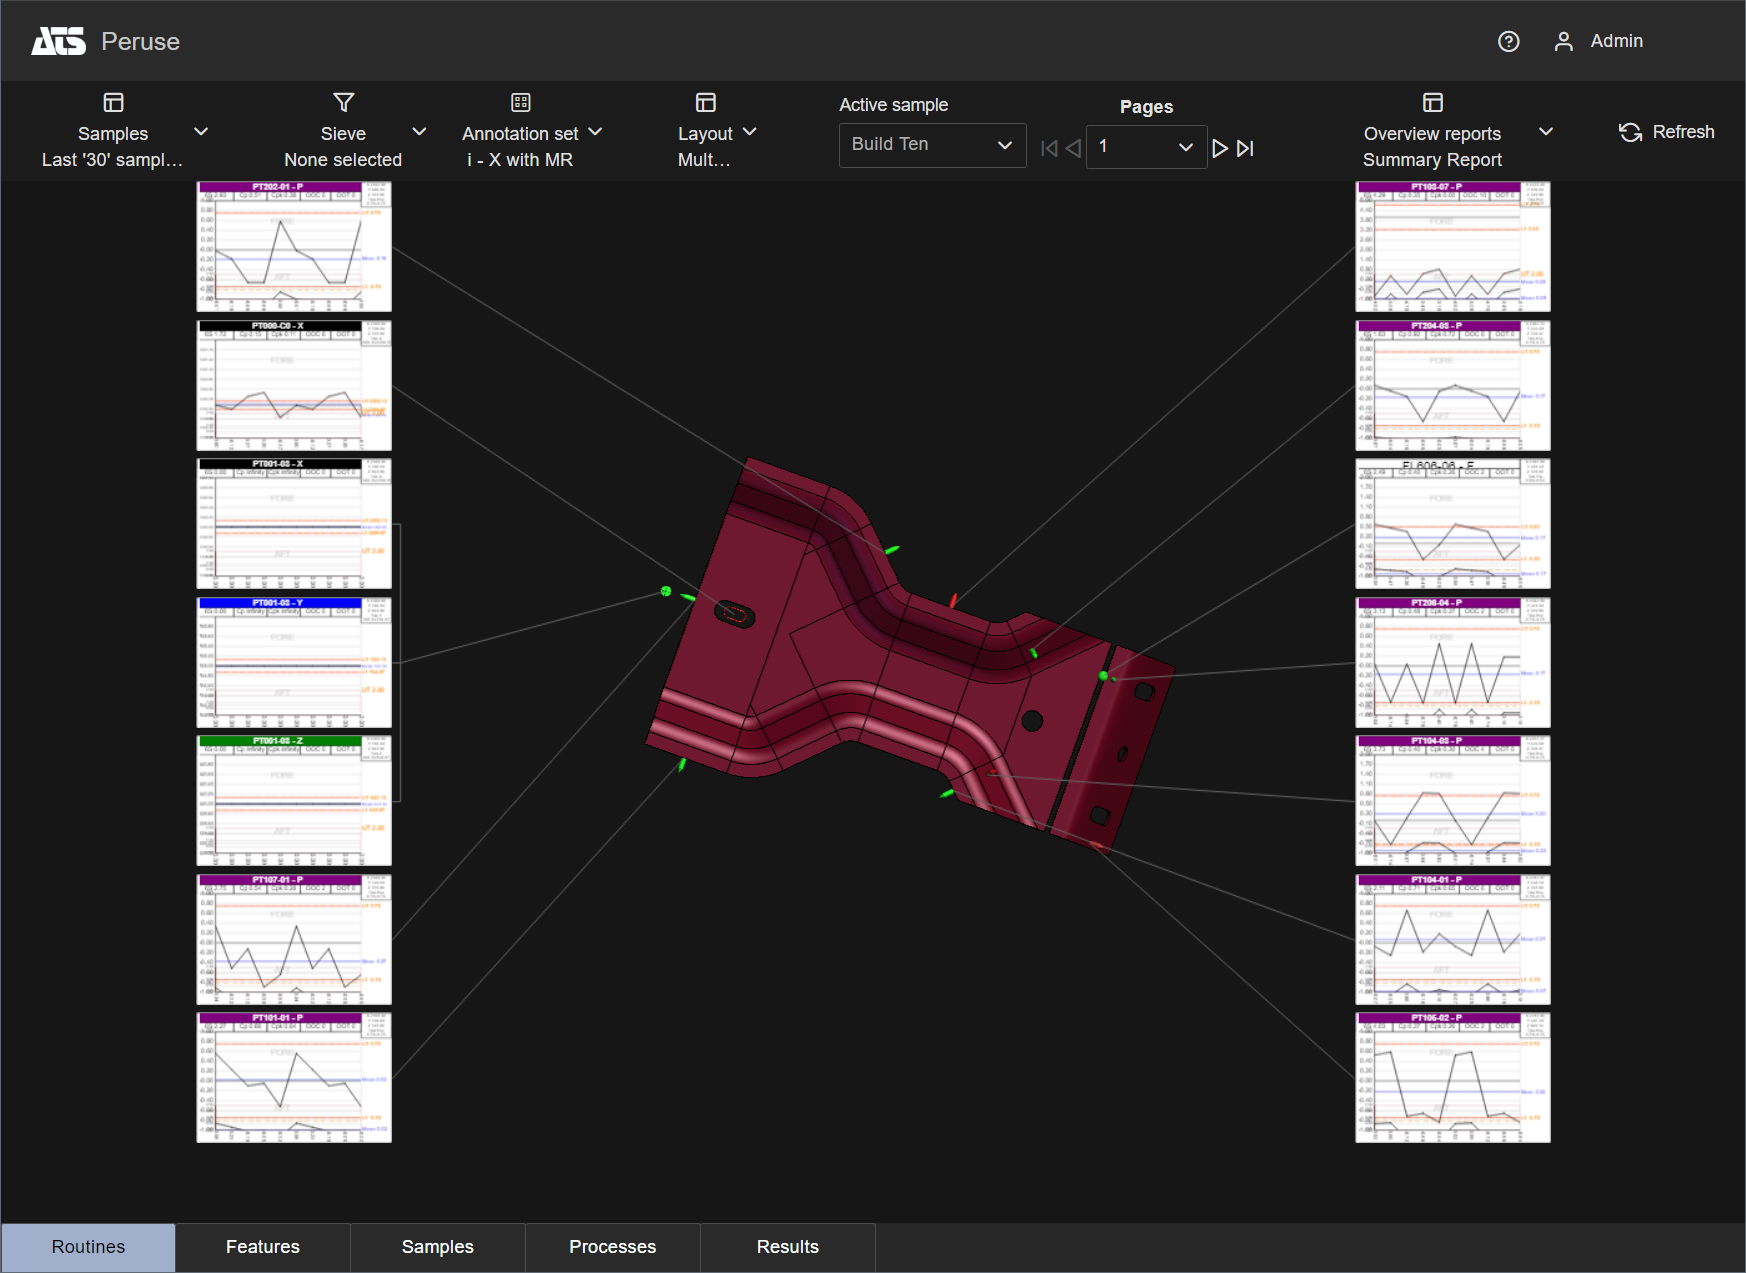
Task: Advance to the next page
Action: [x=1219, y=148]
